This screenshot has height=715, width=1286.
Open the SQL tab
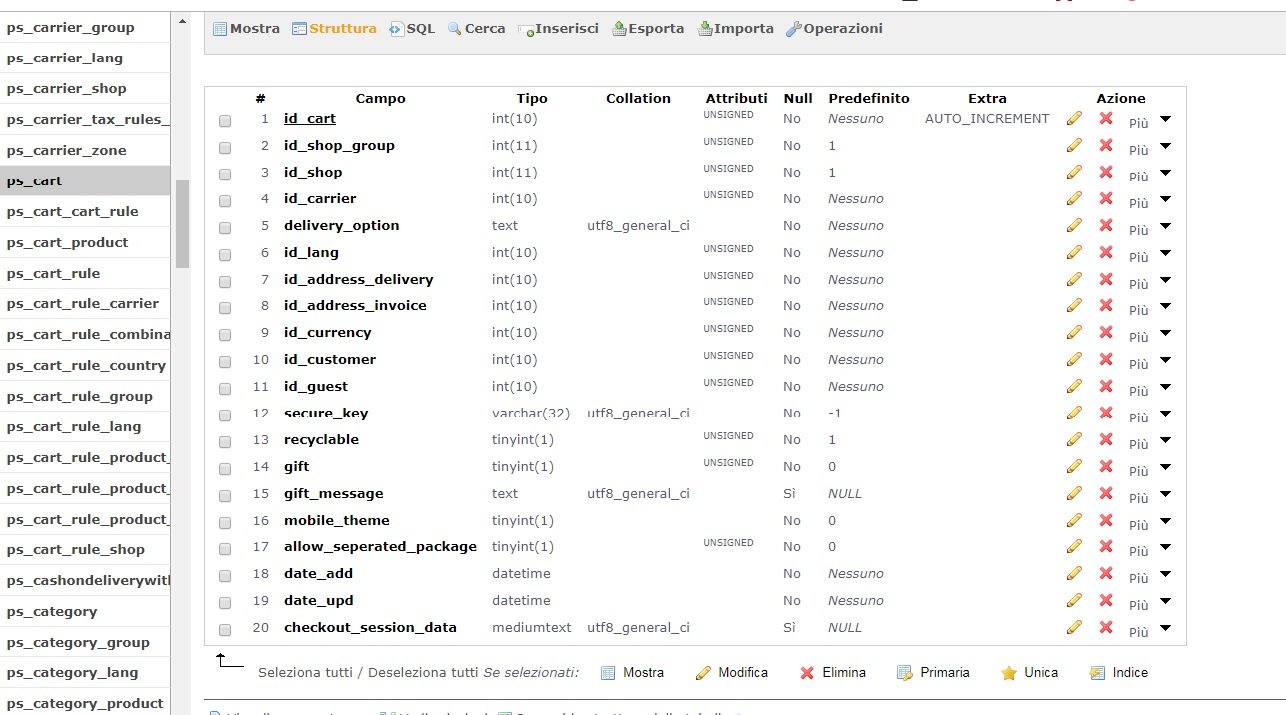click(x=412, y=29)
